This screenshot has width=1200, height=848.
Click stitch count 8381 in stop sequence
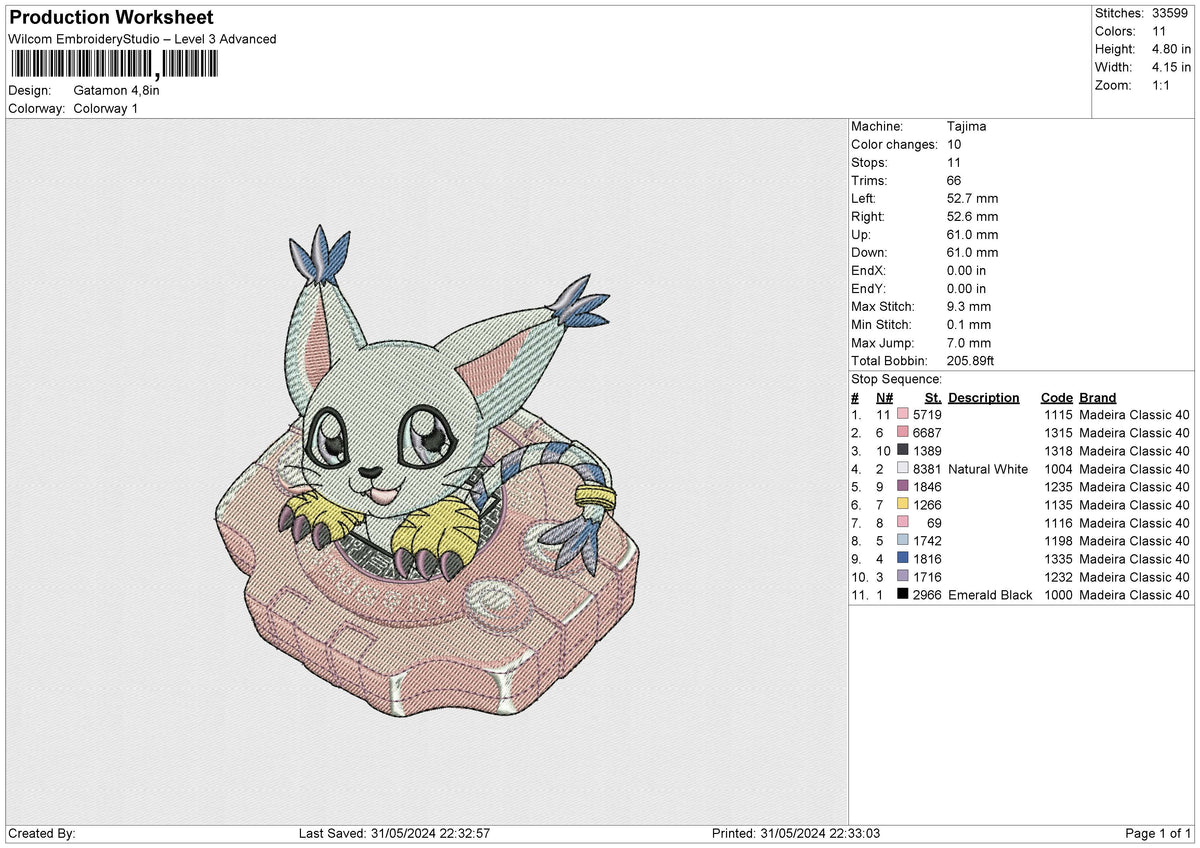point(927,469)
